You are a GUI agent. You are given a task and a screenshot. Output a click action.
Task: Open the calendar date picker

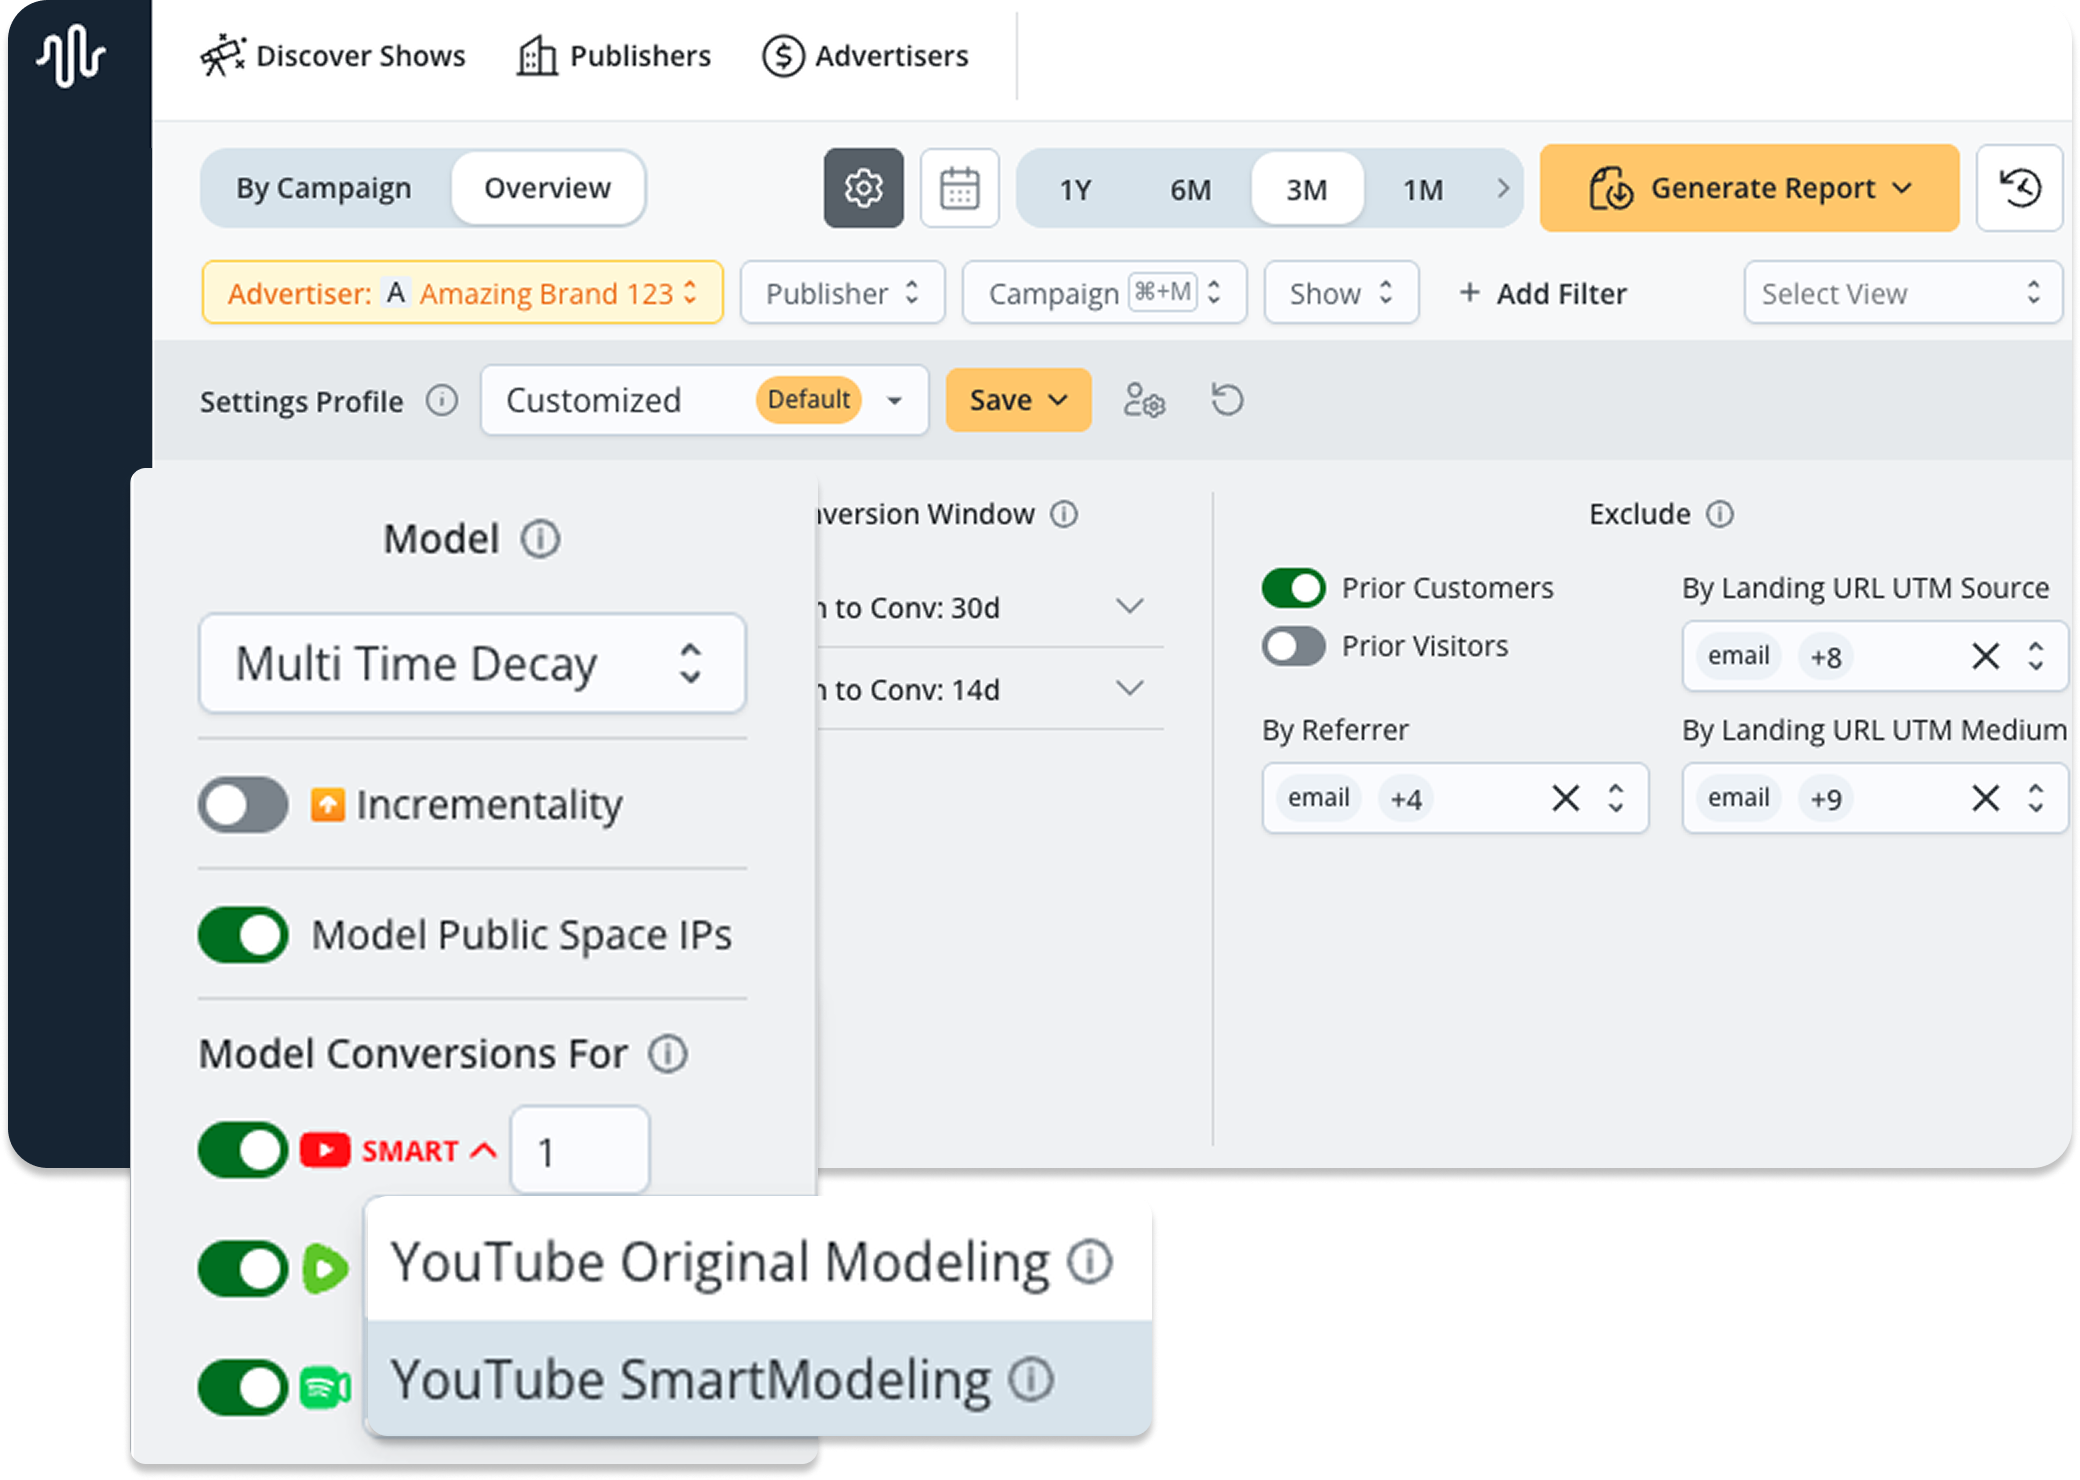tap(959, 188)
